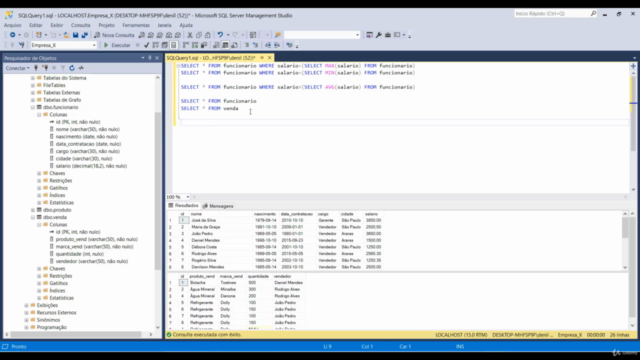Click the split editor icon at top right
This screenshot has height=360, width=640.
[x=633, y=66]
